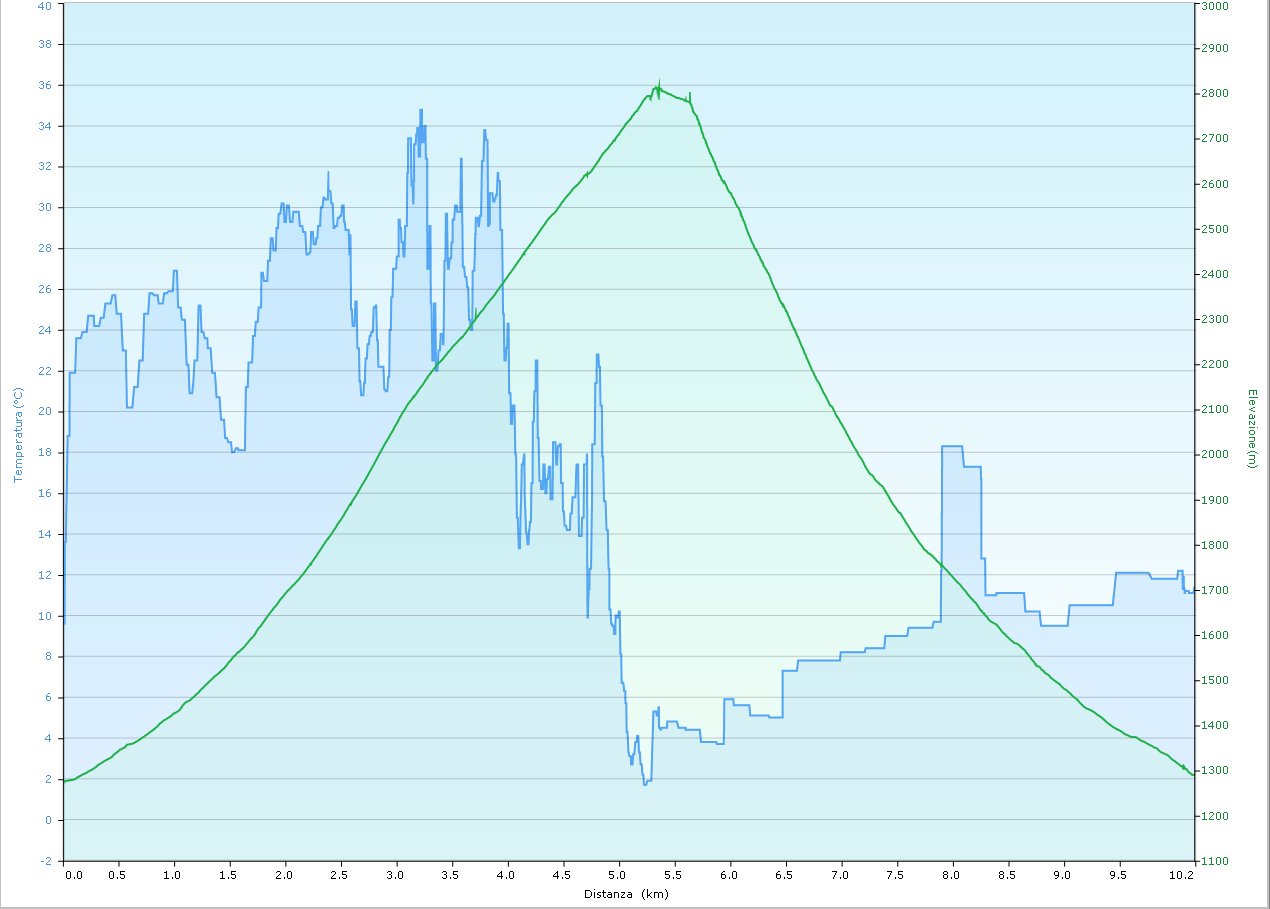Click the Temperatura (°C) axis title

point(18,434)
